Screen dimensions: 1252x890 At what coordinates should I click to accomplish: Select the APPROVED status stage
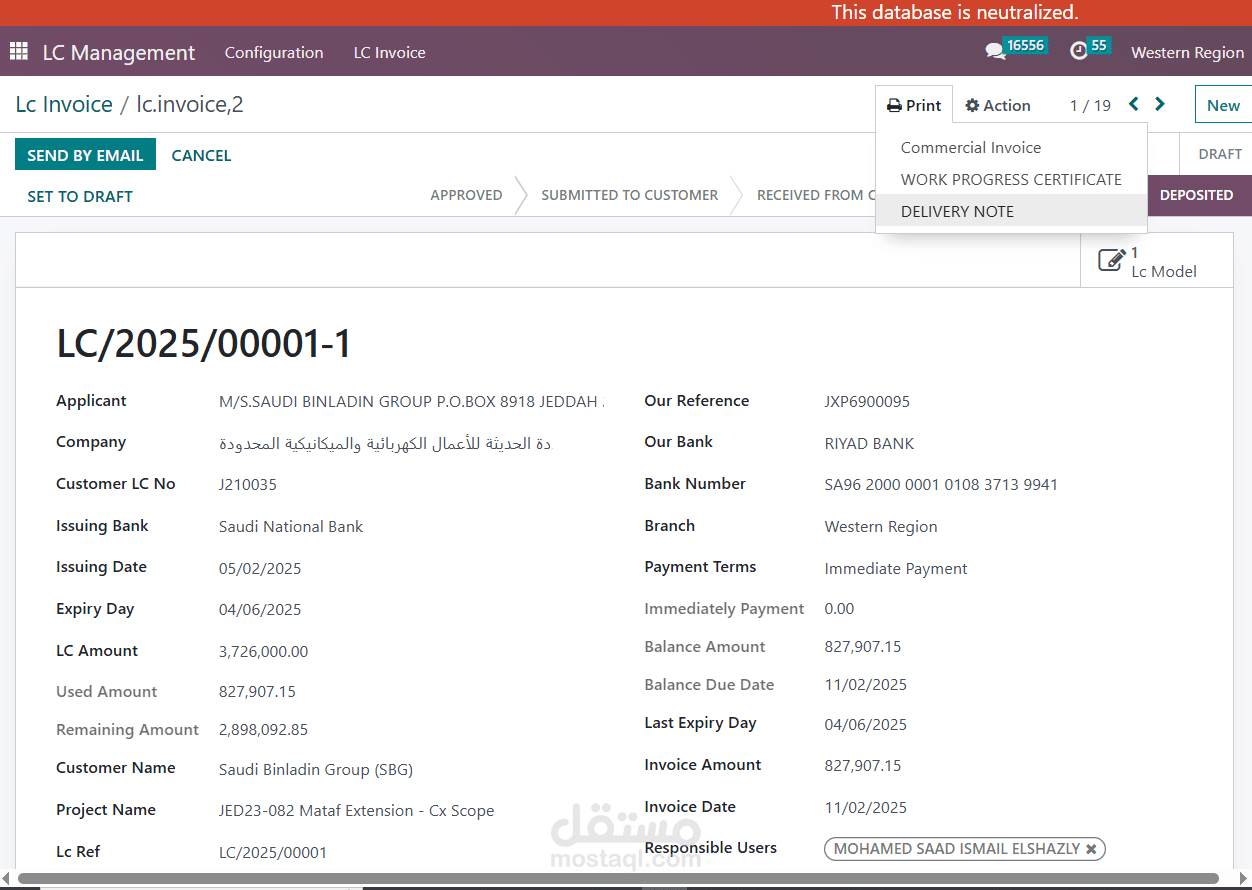(x=466, y=195)
